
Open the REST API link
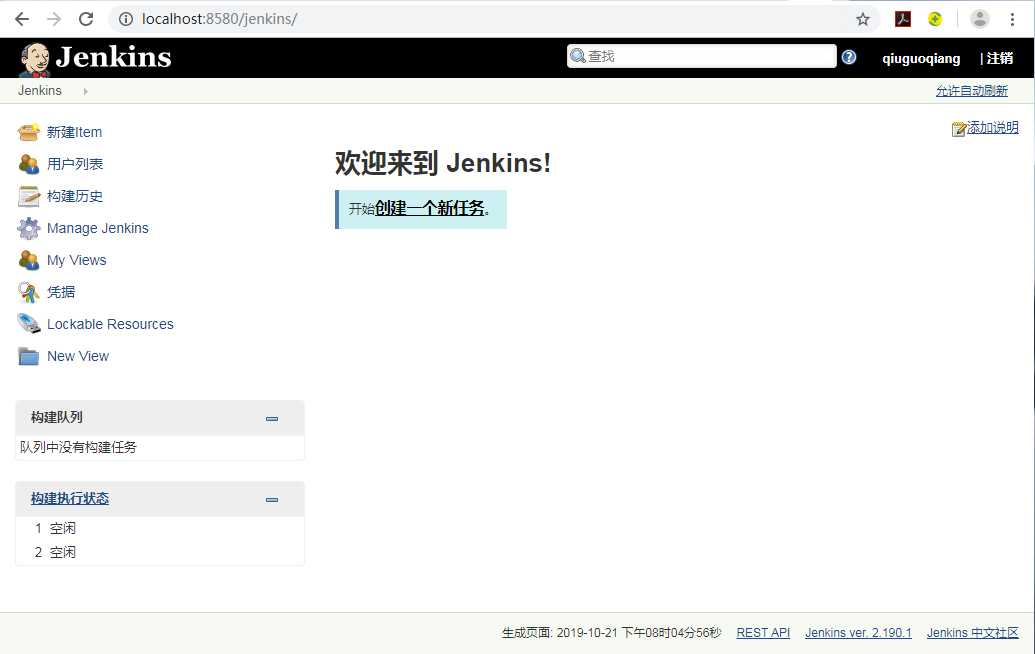click(763, 632)
